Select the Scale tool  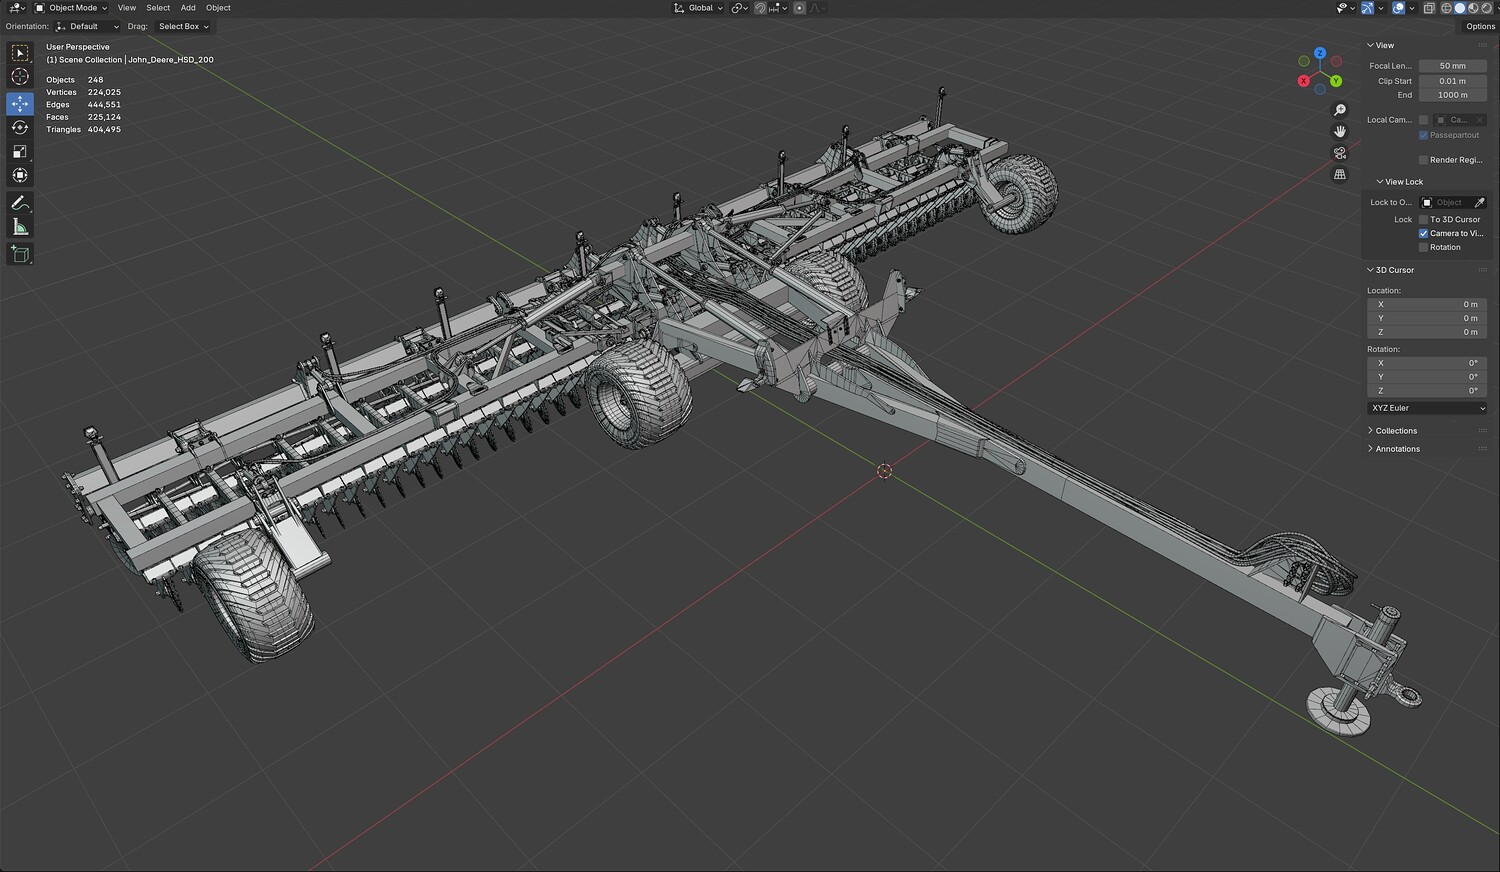click(20, 151)
